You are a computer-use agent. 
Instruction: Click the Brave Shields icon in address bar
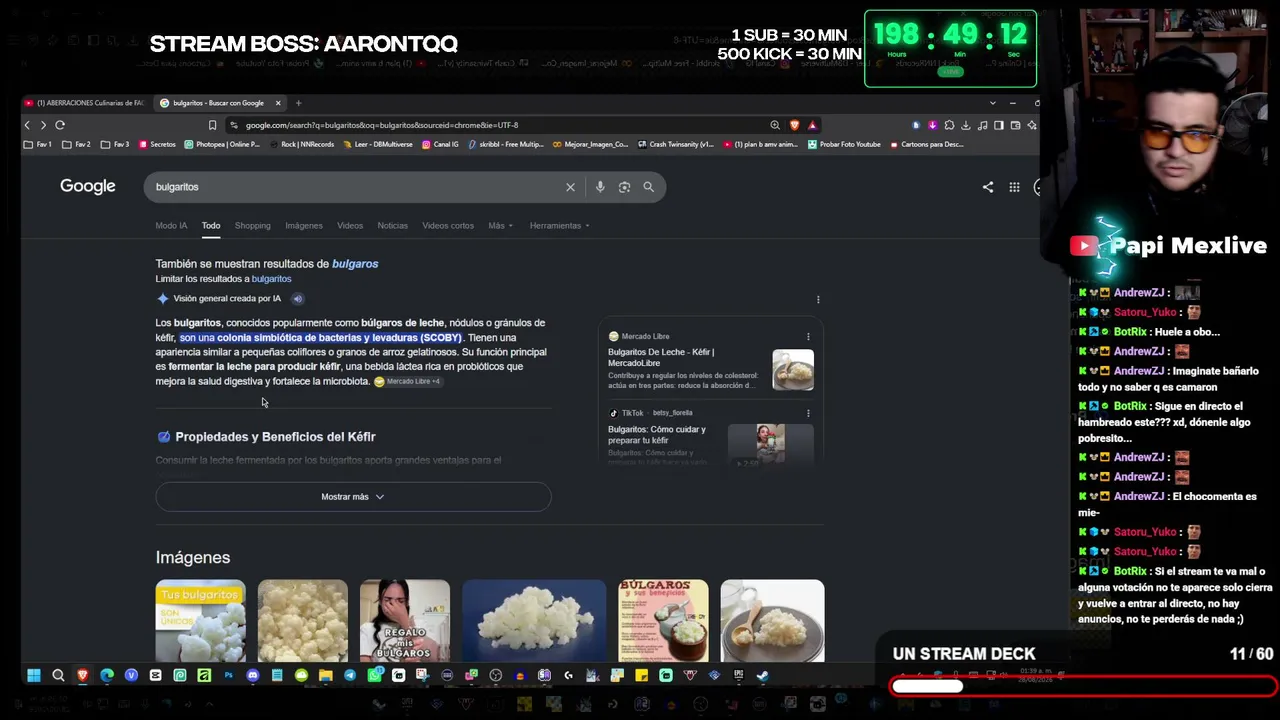tap(794, 125)
